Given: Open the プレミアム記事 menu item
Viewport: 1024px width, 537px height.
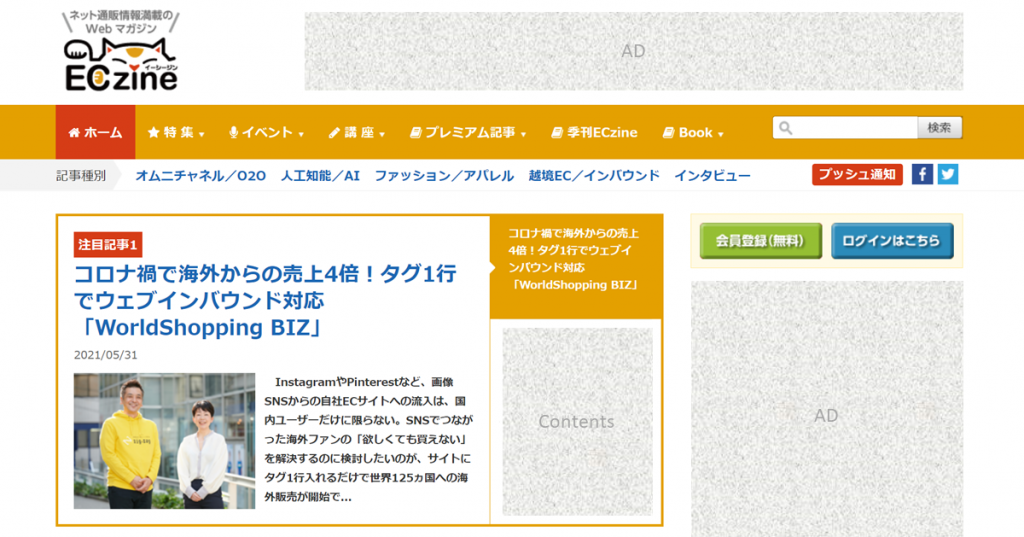Looking at the screenshot, I should [468, 133].
